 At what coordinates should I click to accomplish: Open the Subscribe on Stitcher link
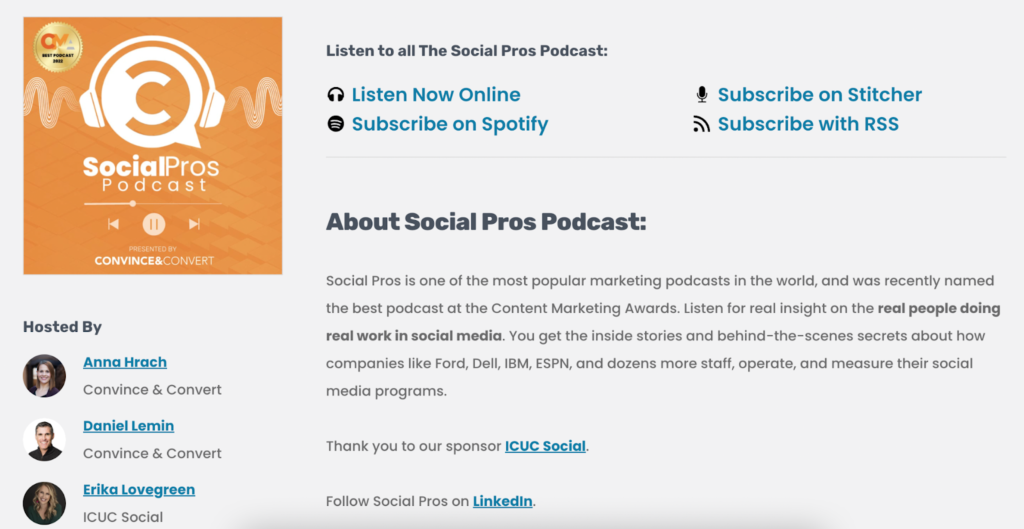(820, 95)
